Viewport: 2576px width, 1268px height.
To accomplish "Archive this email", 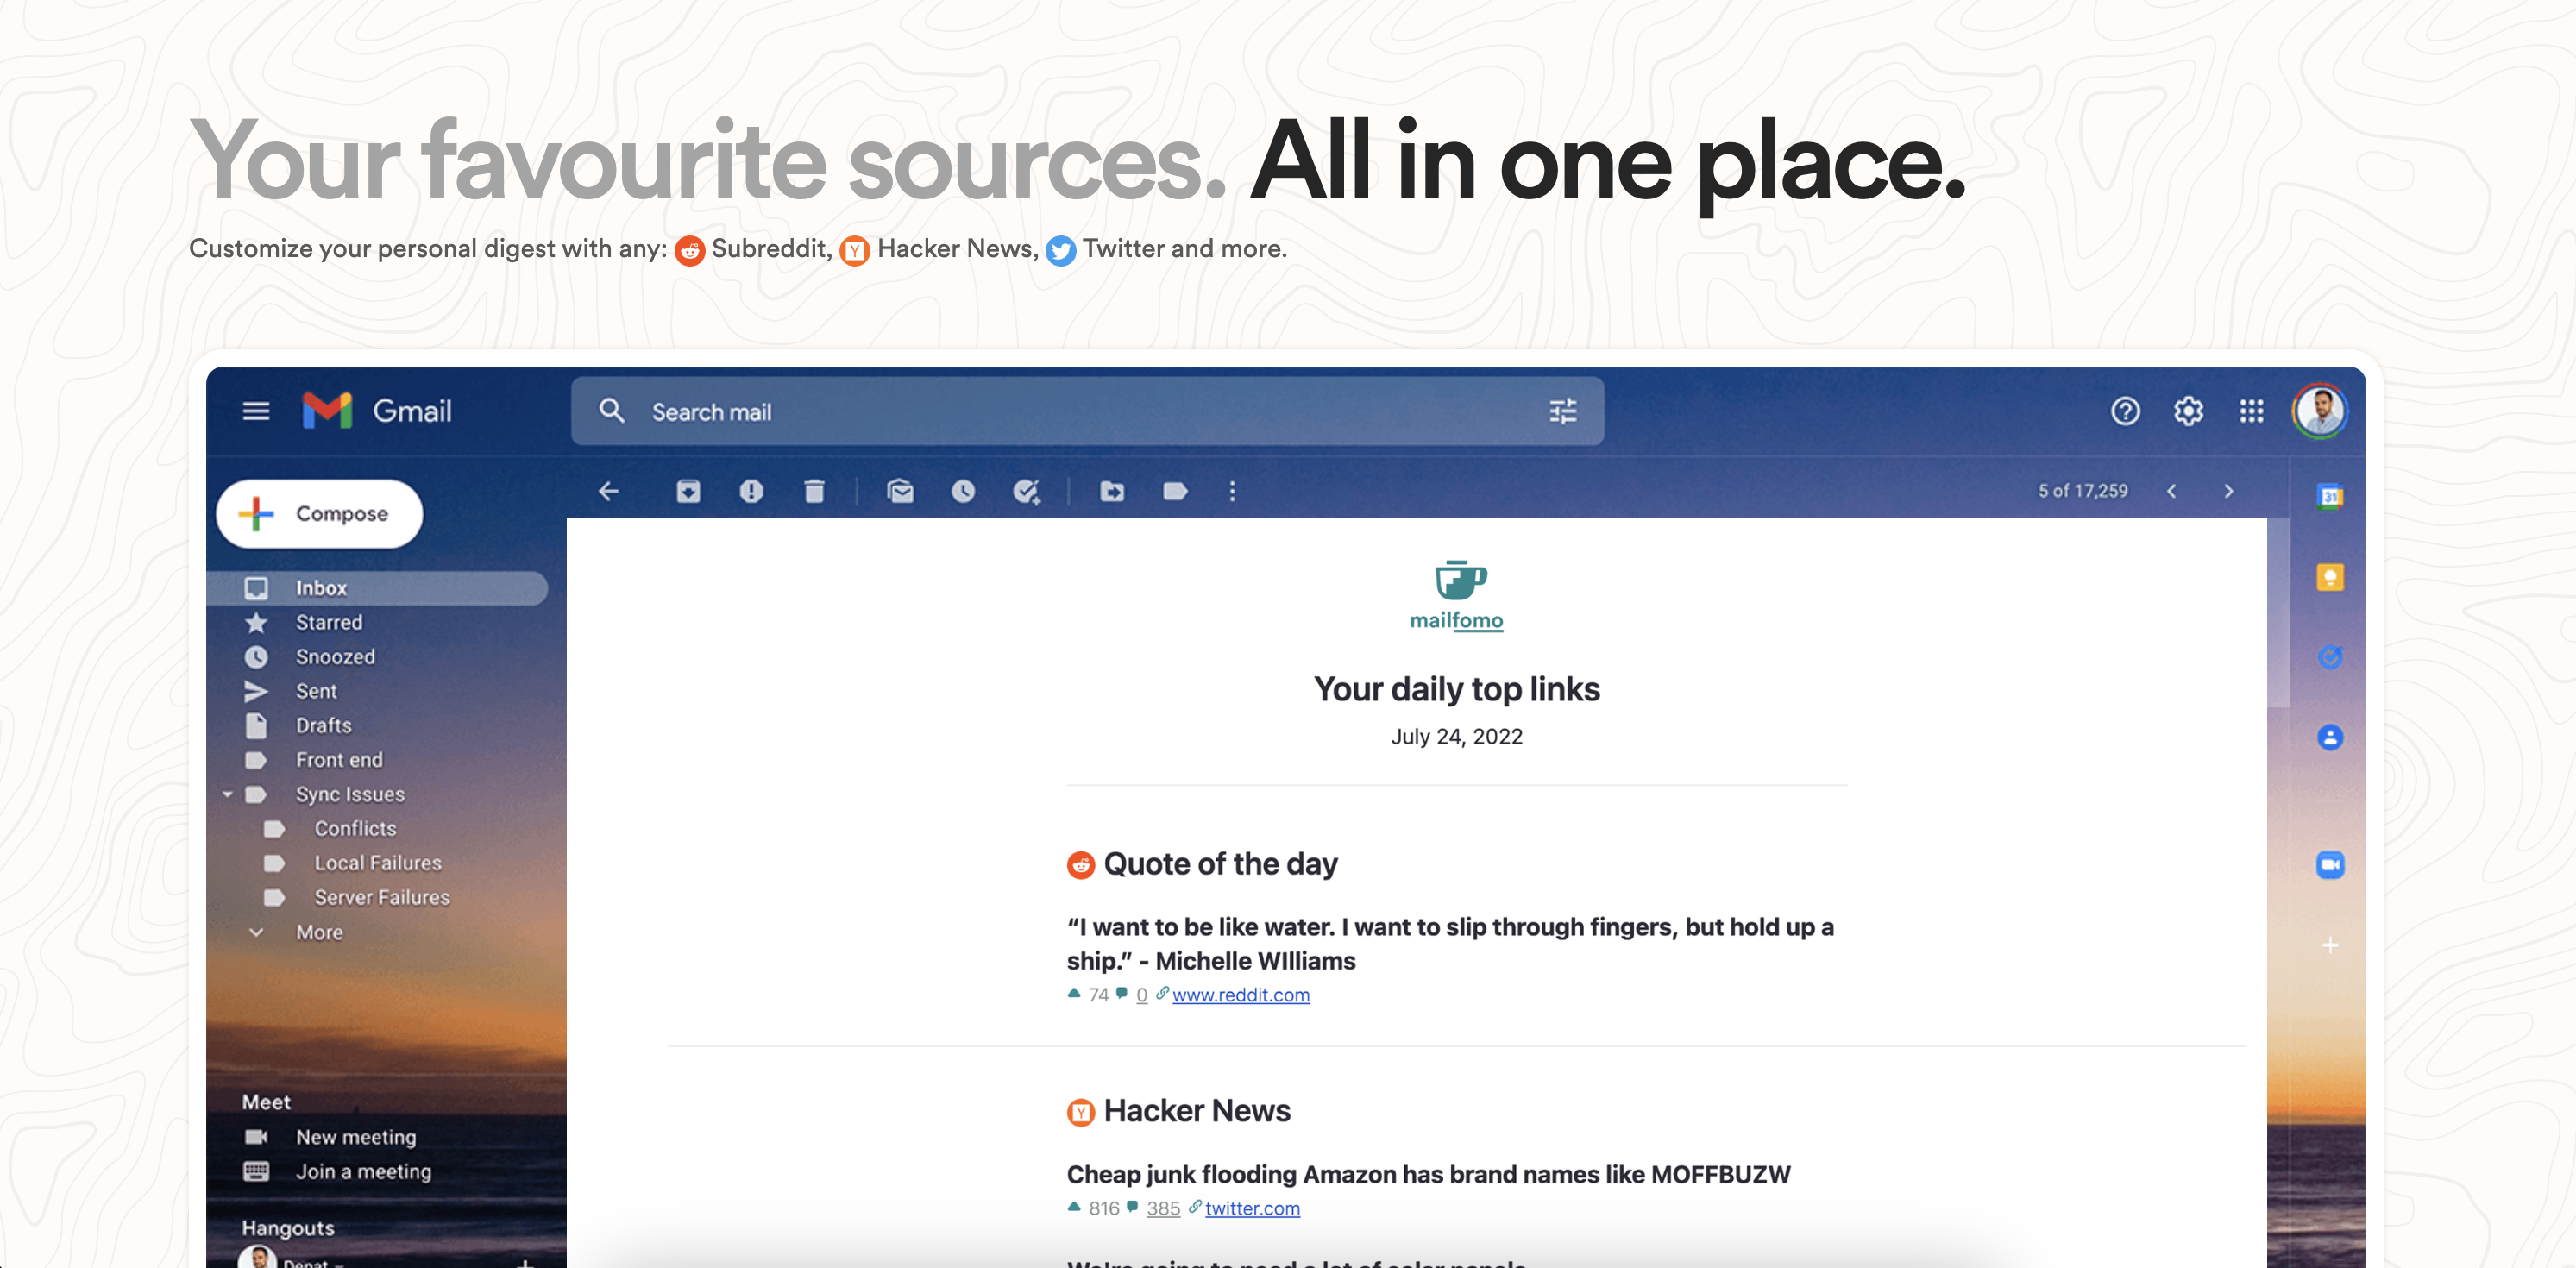I will click(x=688, y=491).
